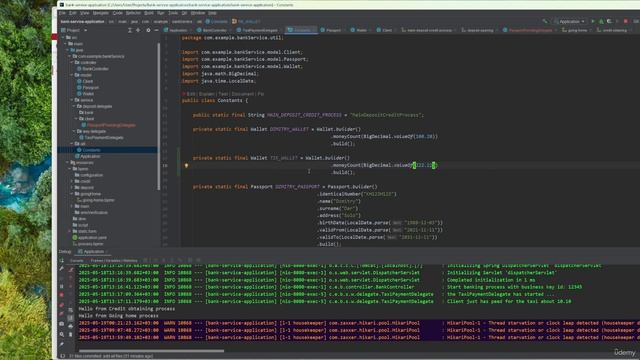Open the Edit menu
Viewport: 640px width, 360px height.
[x=73, y=13]
